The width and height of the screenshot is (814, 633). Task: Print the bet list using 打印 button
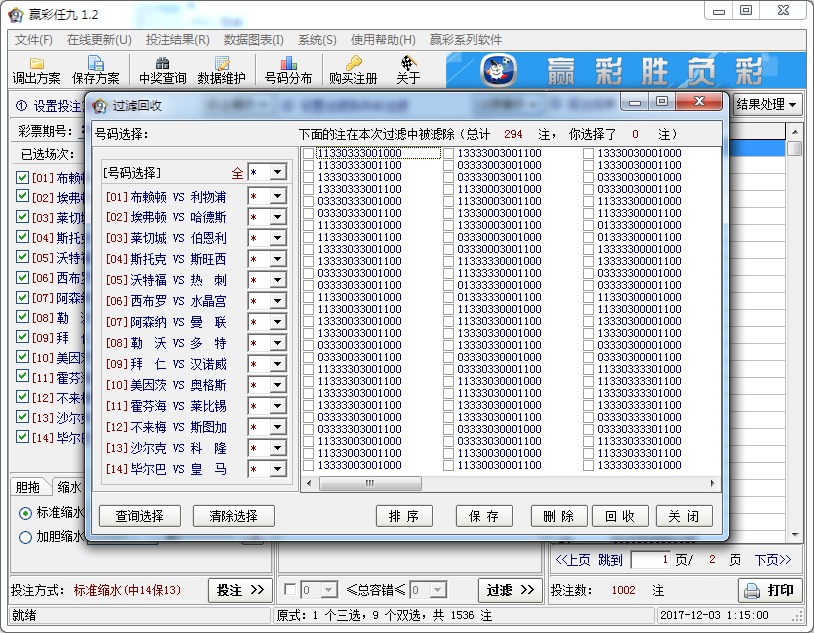772,590
